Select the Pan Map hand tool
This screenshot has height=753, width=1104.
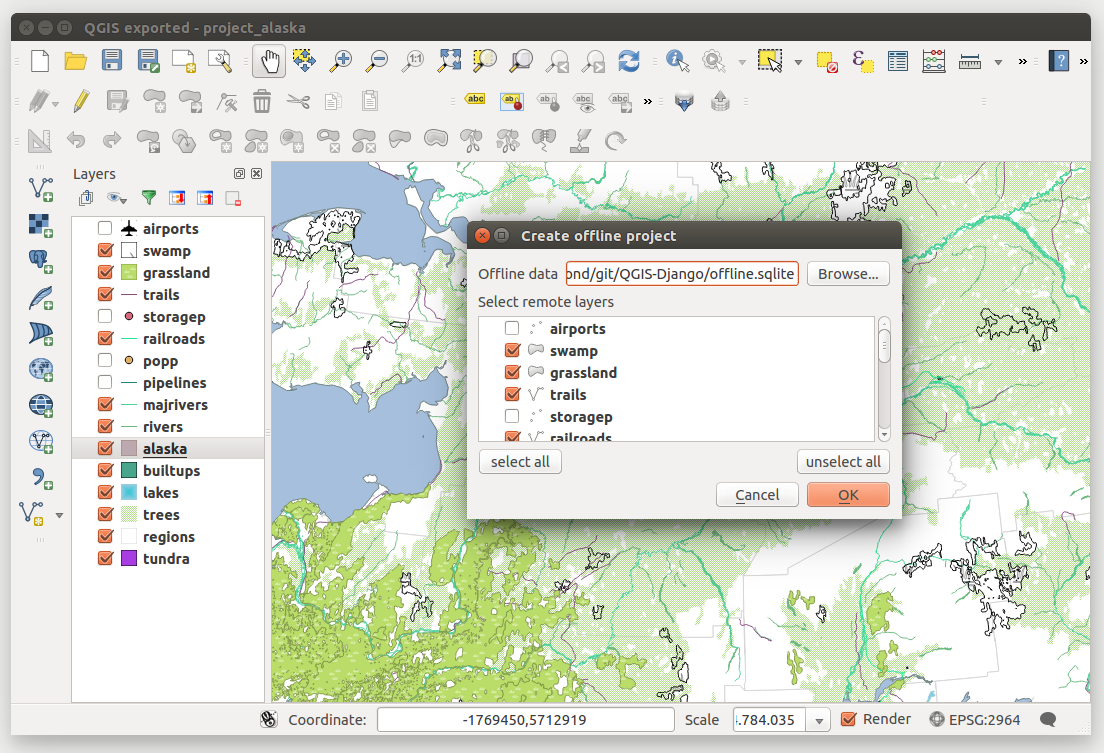coord(269,61)
